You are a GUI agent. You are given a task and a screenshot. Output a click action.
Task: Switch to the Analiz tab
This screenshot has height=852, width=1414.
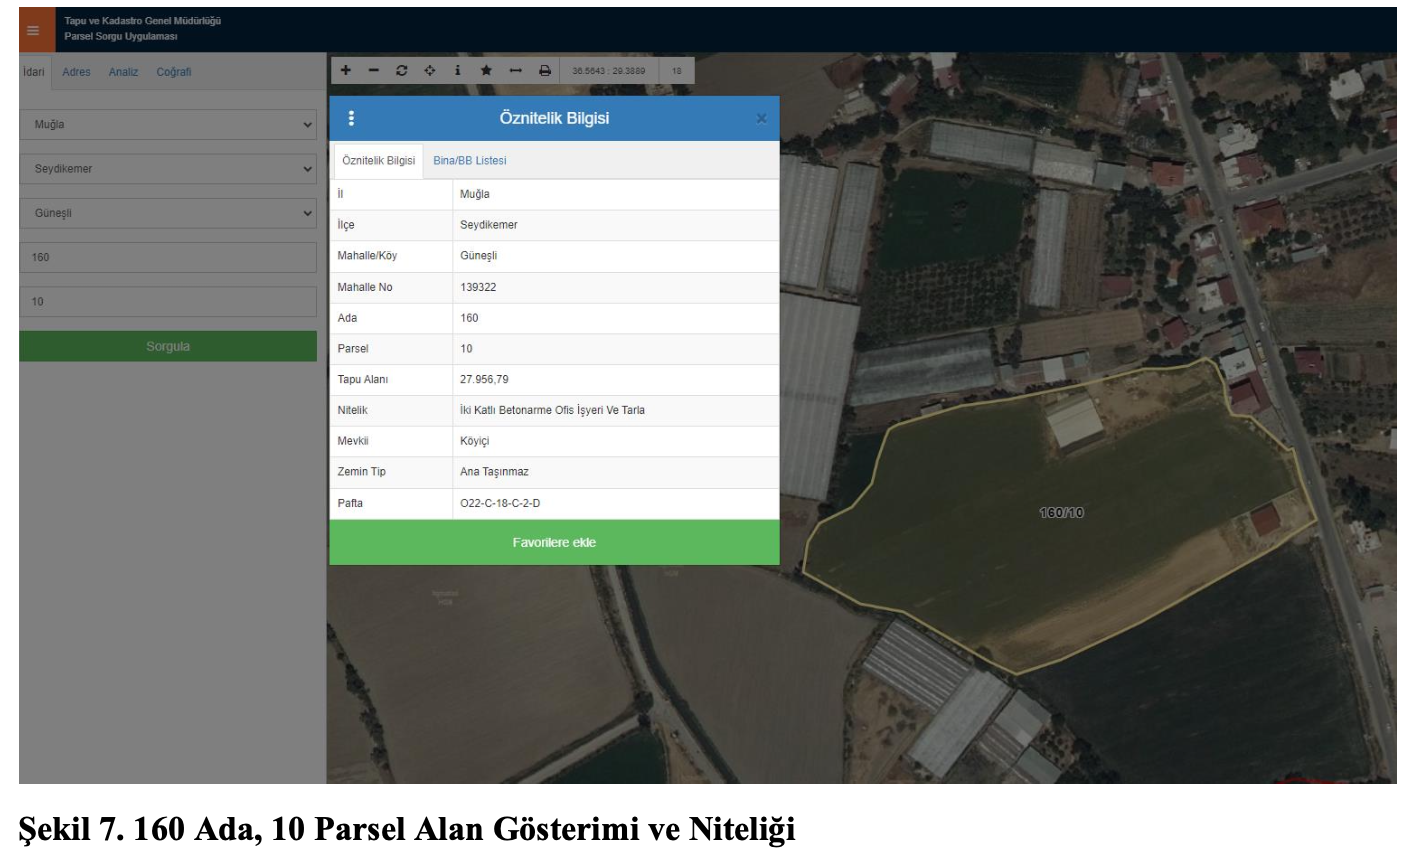[123, 72]
